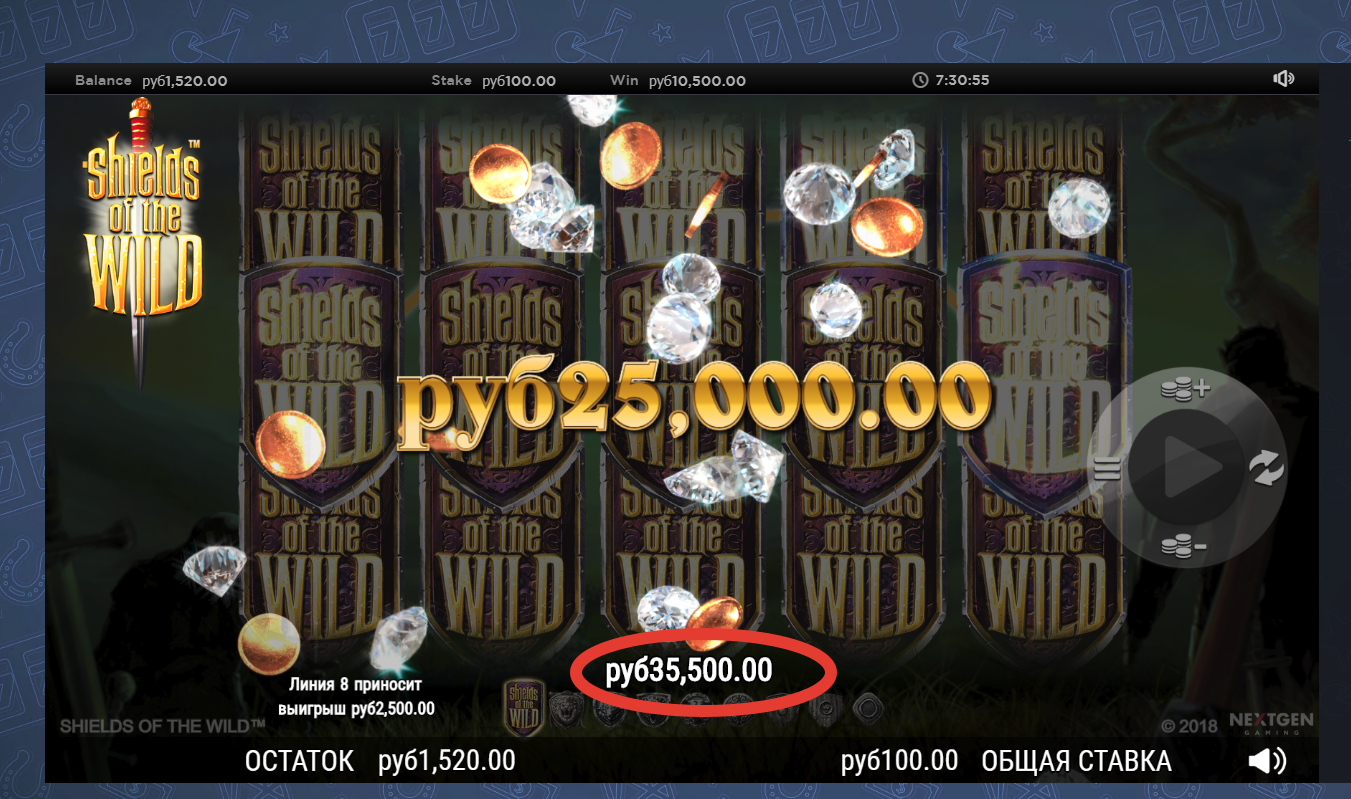Click the Balance amount in top bar

point(185,81)
